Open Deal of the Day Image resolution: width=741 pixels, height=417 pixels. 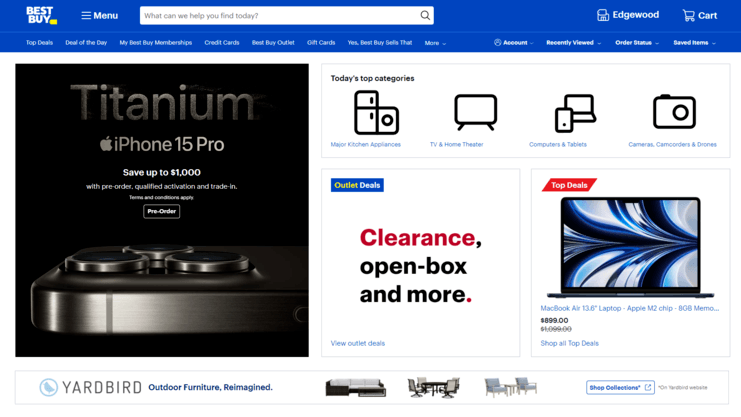click(x=86, y=43)
